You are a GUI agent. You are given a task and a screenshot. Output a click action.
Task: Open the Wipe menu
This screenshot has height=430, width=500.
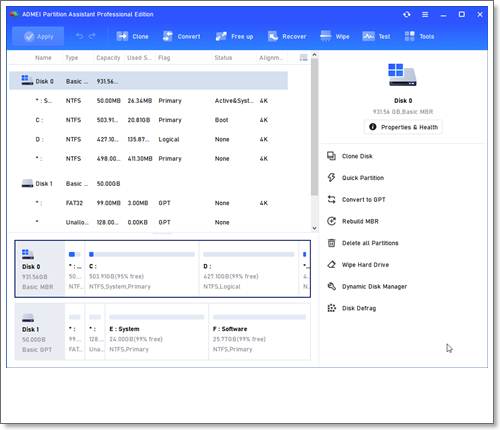click(335, 36)
